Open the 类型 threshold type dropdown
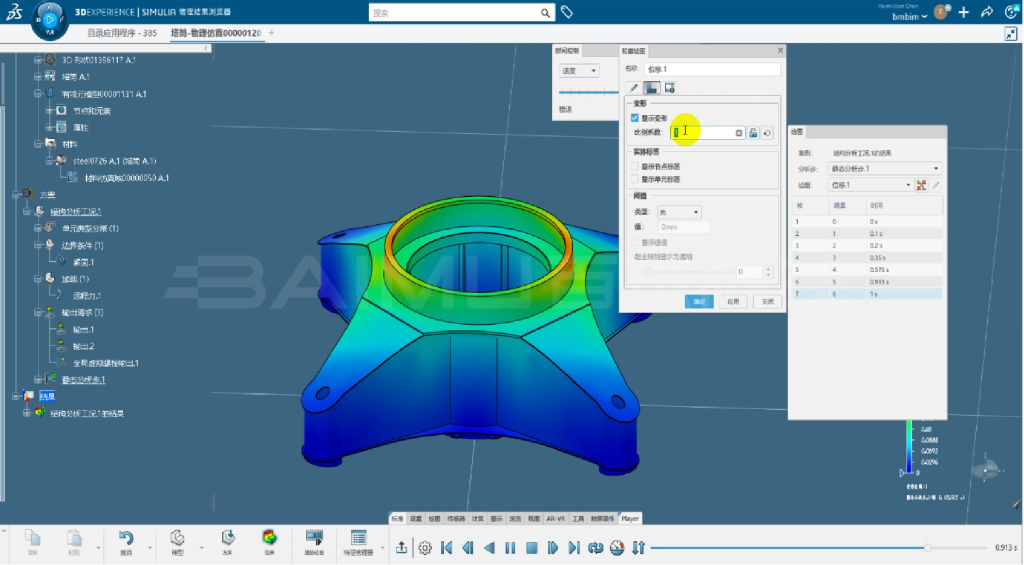Image resolution: width=1024 pixels, height=565 pixels. pyautogui.click(x=679, y=212)
